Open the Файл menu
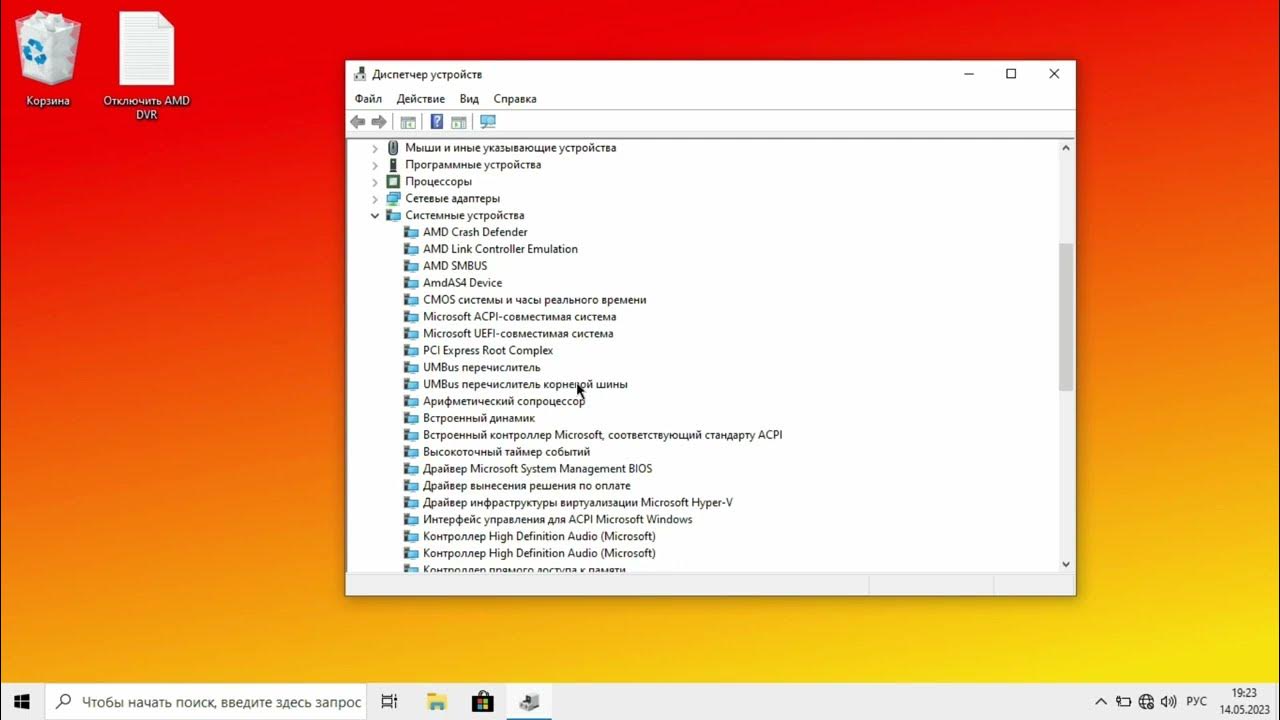Viewport: 1280px width, 720px height. pyautogui.click(x=368, y=99)
